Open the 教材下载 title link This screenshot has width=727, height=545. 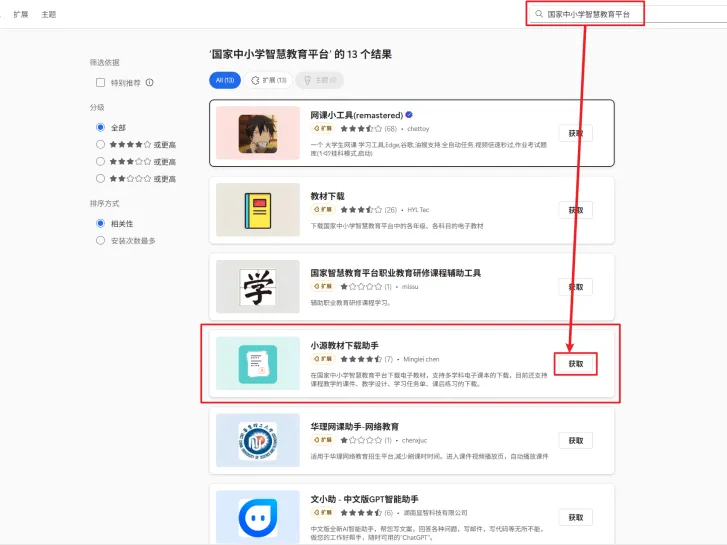click(327, 196)
